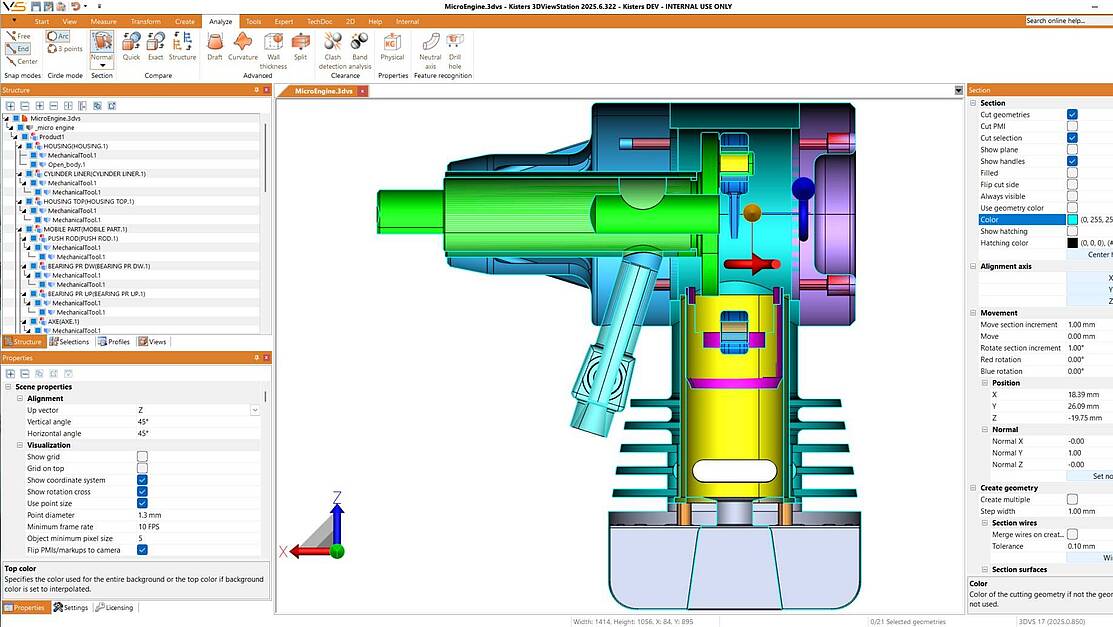
Task: Click the Clash detection icon
Action: pos(333,42)
